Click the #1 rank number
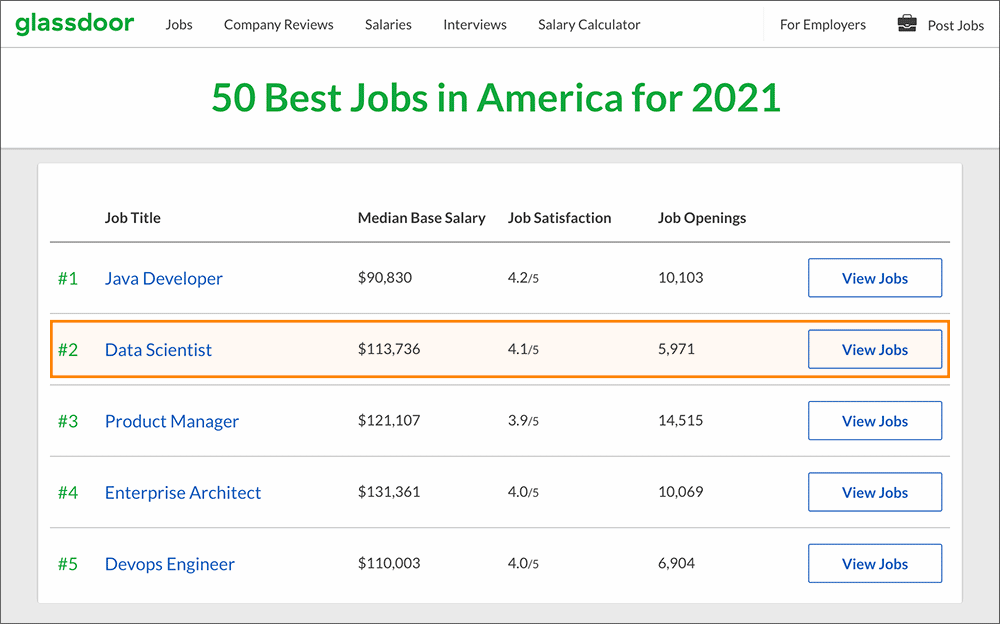Image resolution: width=1000 pixels, height=624 pixels. click(68, 278)
